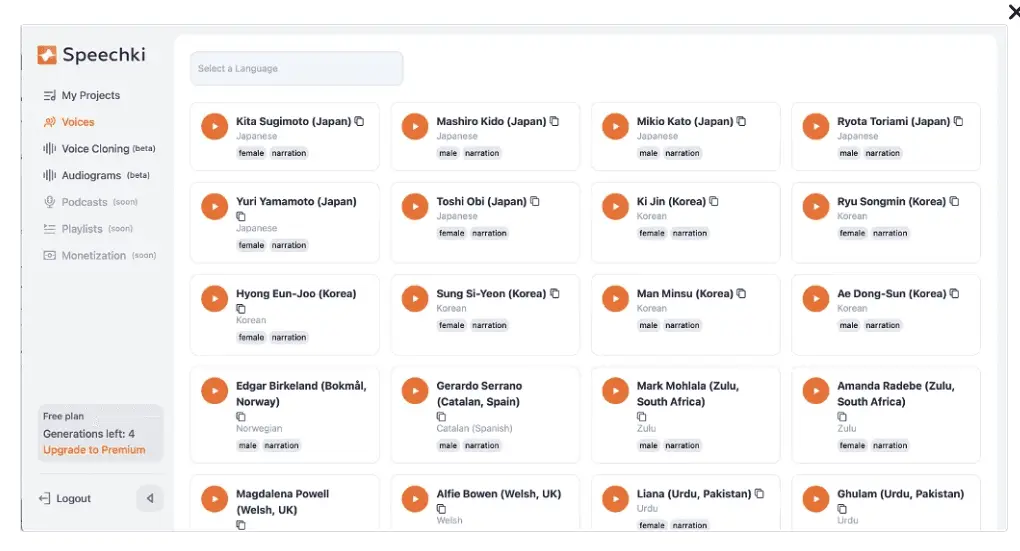Play Man Minsu (Korea) voice sample
1020x551 pixels.
pos(615,299)
